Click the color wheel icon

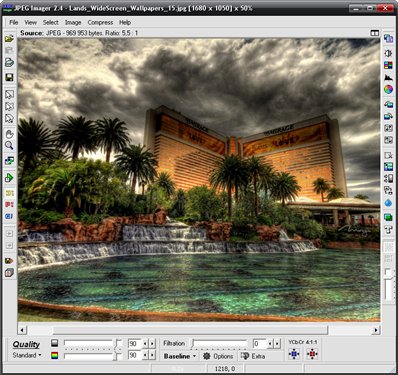(388, 89)
